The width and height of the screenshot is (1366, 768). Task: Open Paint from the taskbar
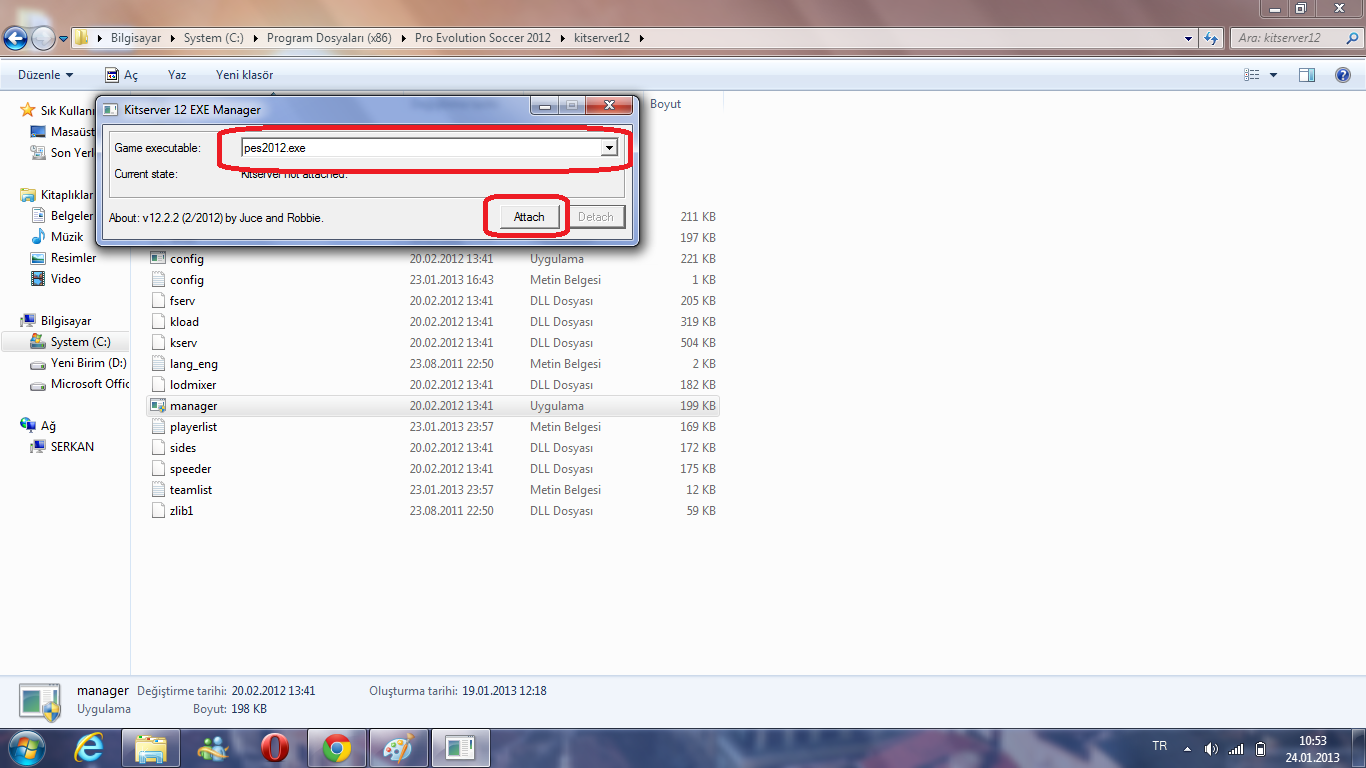click(399, 748)
